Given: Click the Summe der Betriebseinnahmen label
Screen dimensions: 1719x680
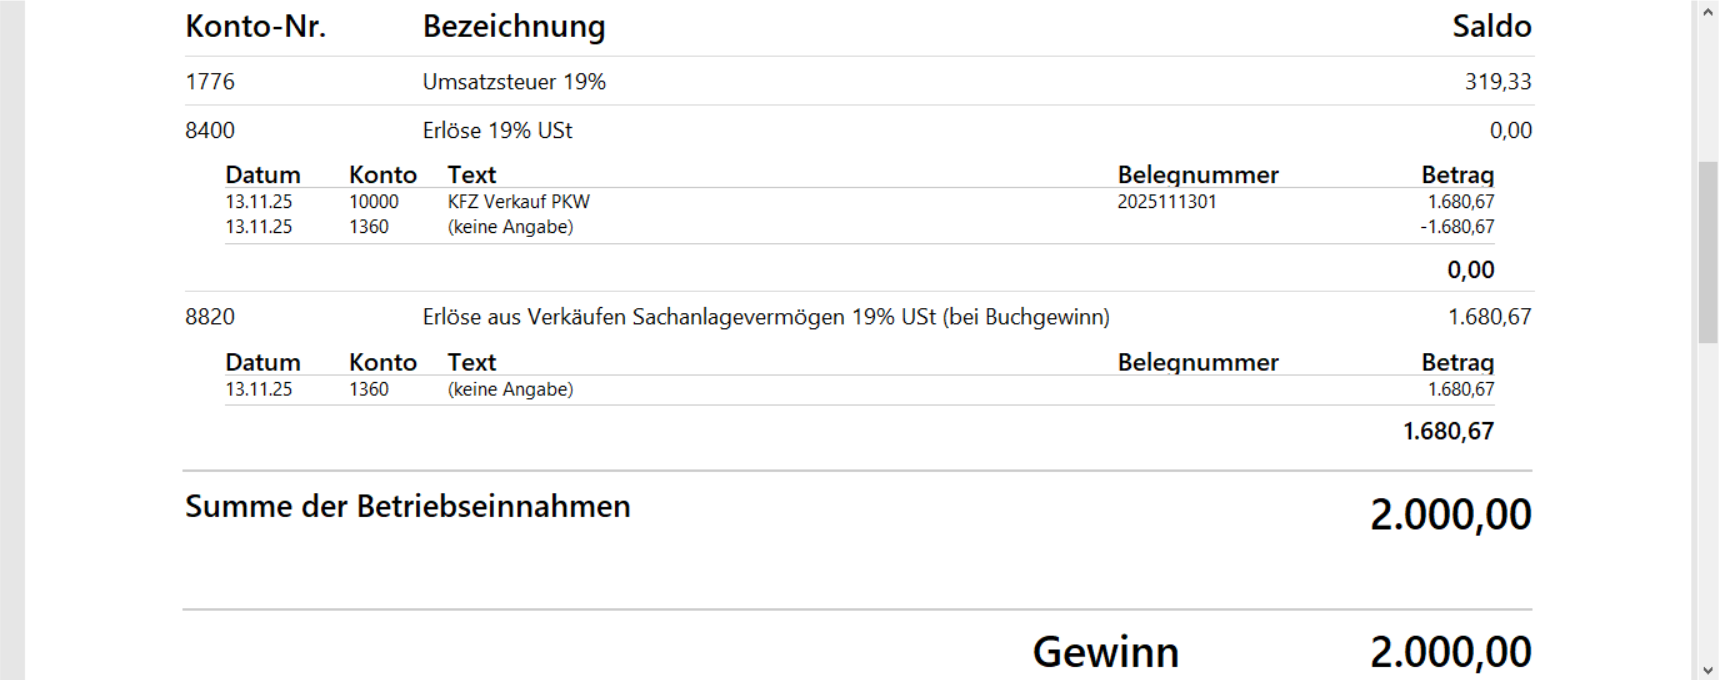Looking at the screenshot, I should click(x=407, y=507).
